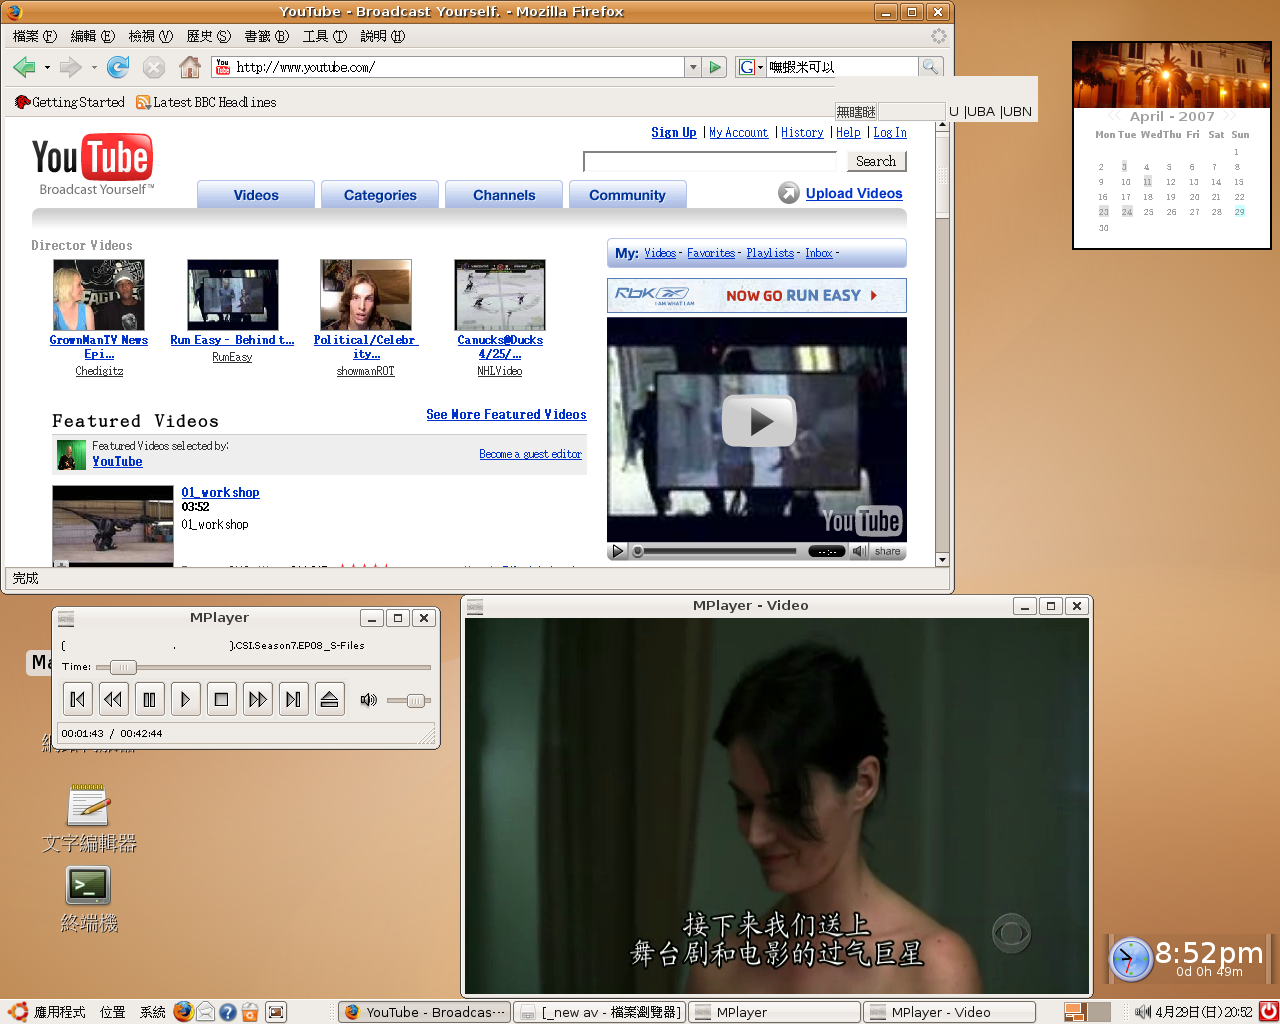
Task: Open the 編輯 (Edit) menu
Action: click(x=92, y=36)
